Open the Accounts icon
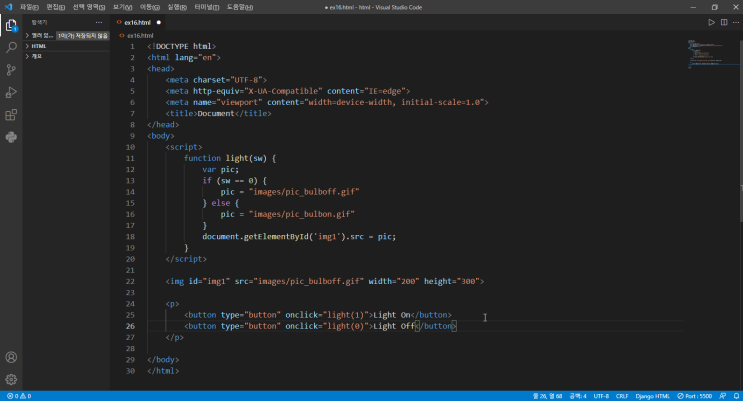The width and height of the screenshot is (743, 401). (11, 357)
